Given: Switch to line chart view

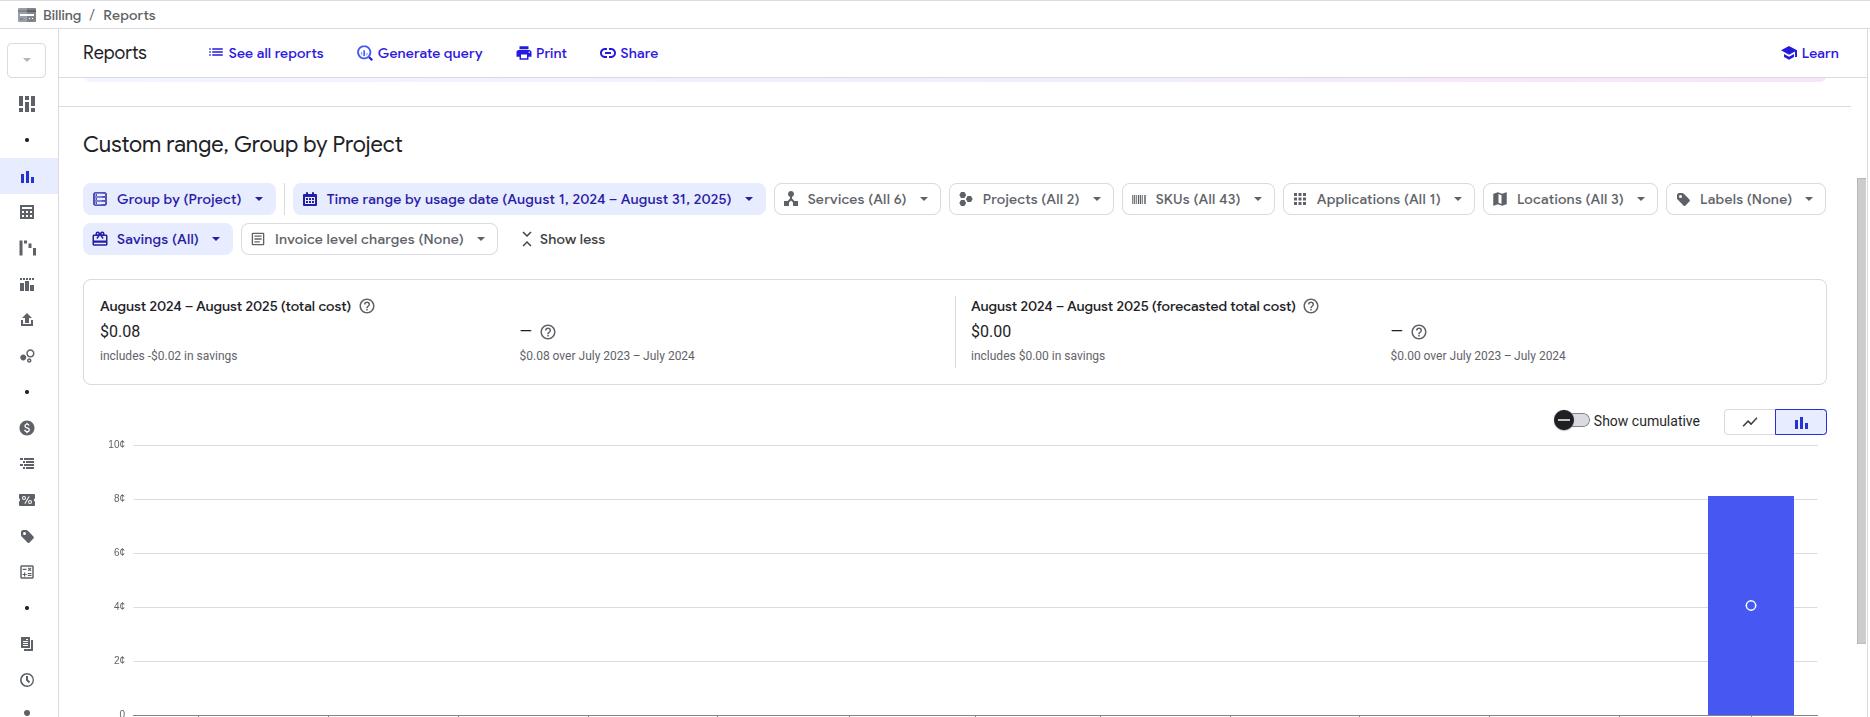Looking at the screenshot, I should tap(1749, 422).
